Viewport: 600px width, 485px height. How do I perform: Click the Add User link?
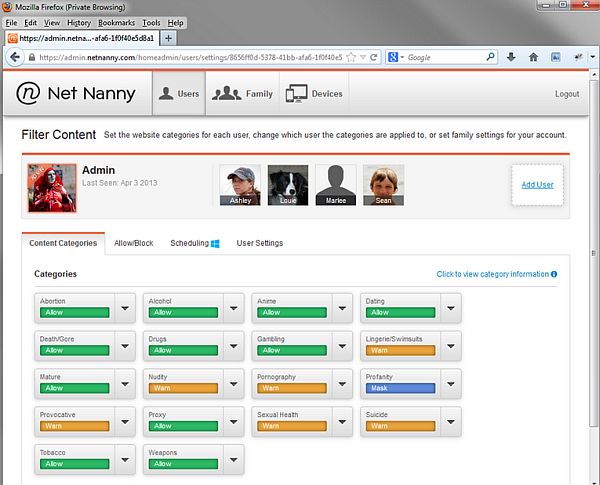pyautogui.click(x=537, y=185)
